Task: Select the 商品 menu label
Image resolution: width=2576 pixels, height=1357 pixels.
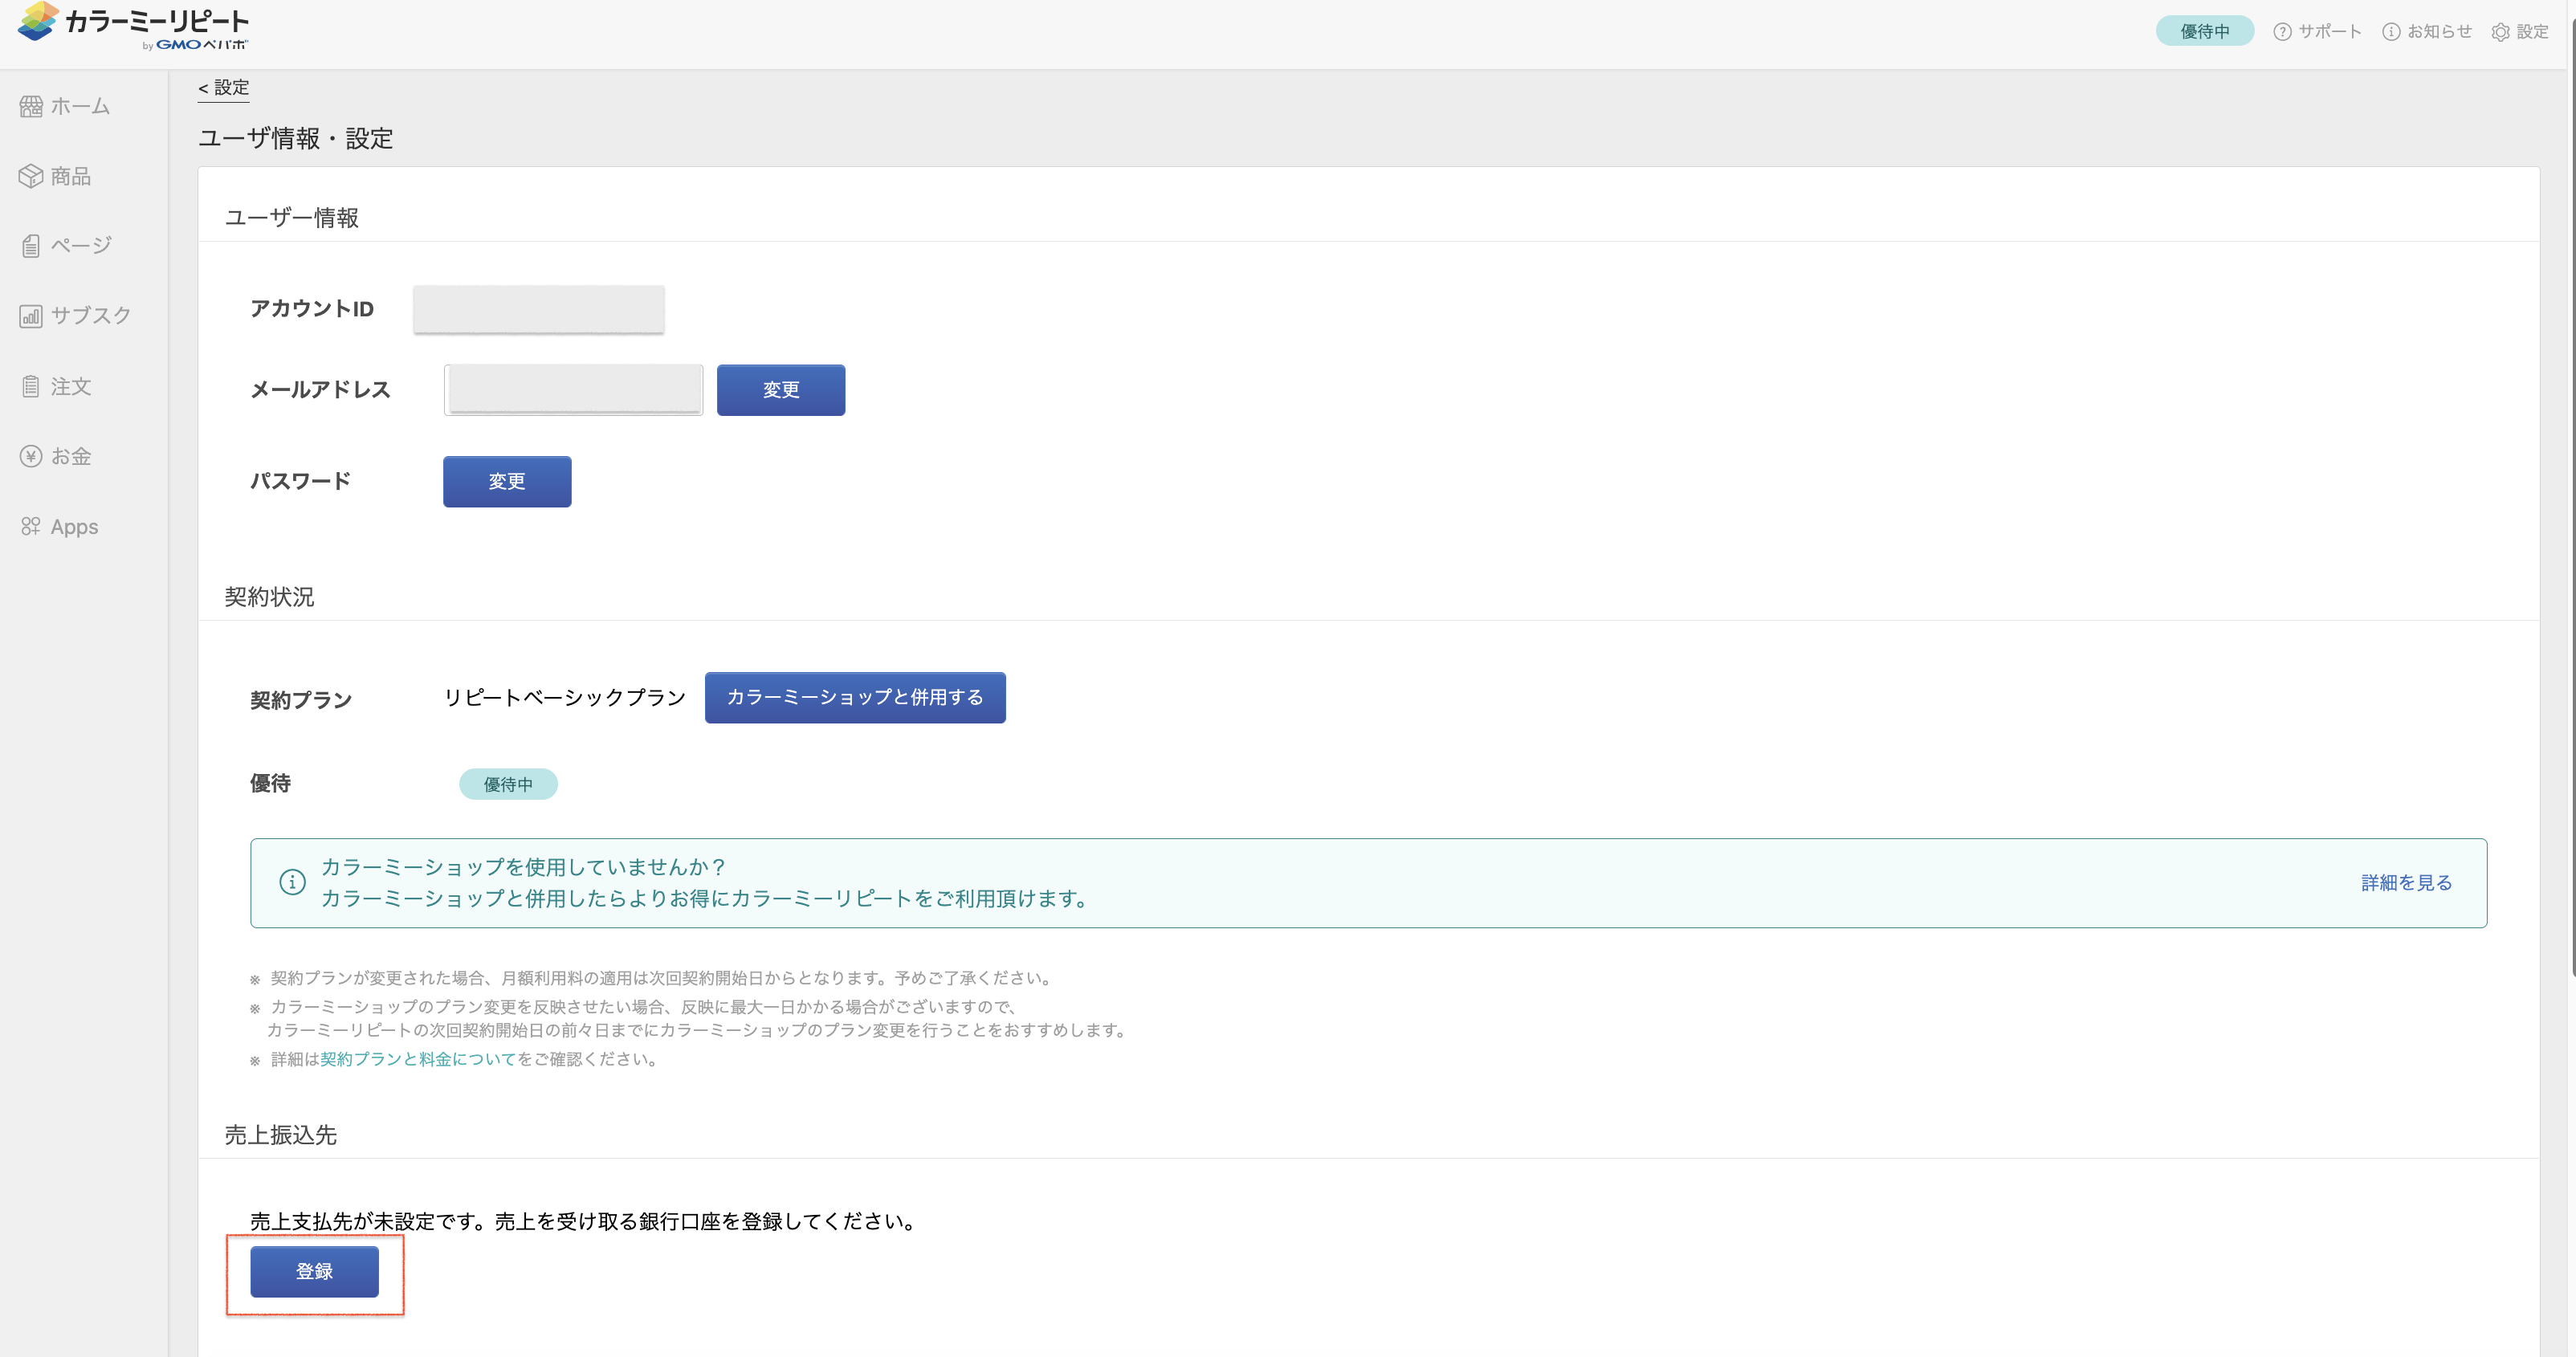Action: pyautogui.click(x=71, y=176)
